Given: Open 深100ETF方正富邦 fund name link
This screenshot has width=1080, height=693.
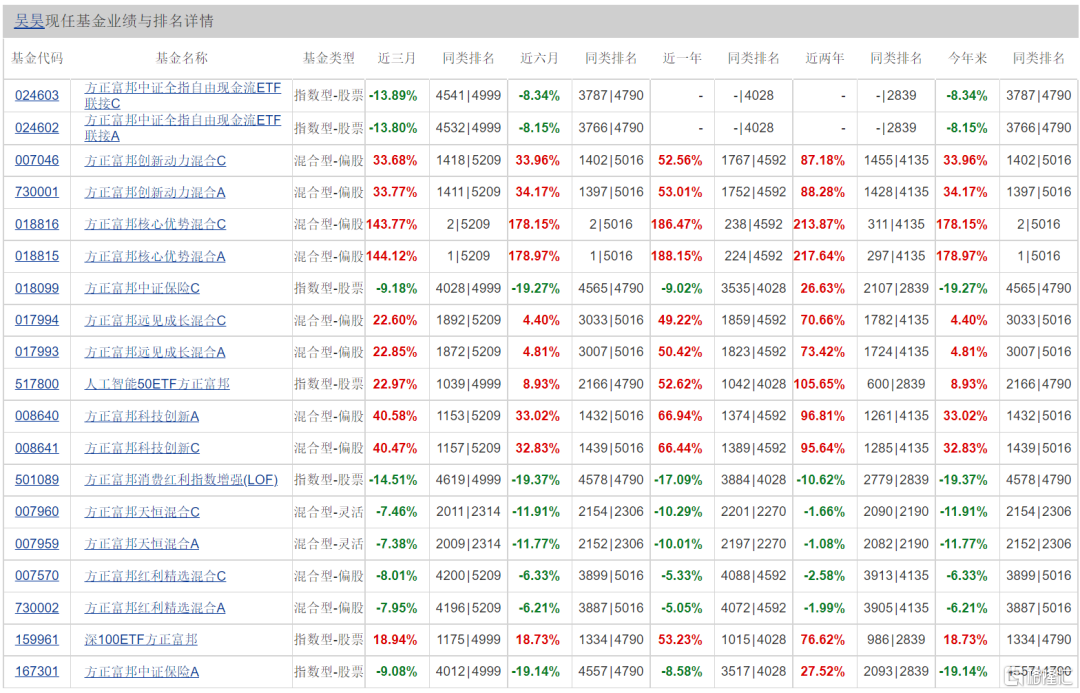Looking at the screenshot, I should click(141, 640).
